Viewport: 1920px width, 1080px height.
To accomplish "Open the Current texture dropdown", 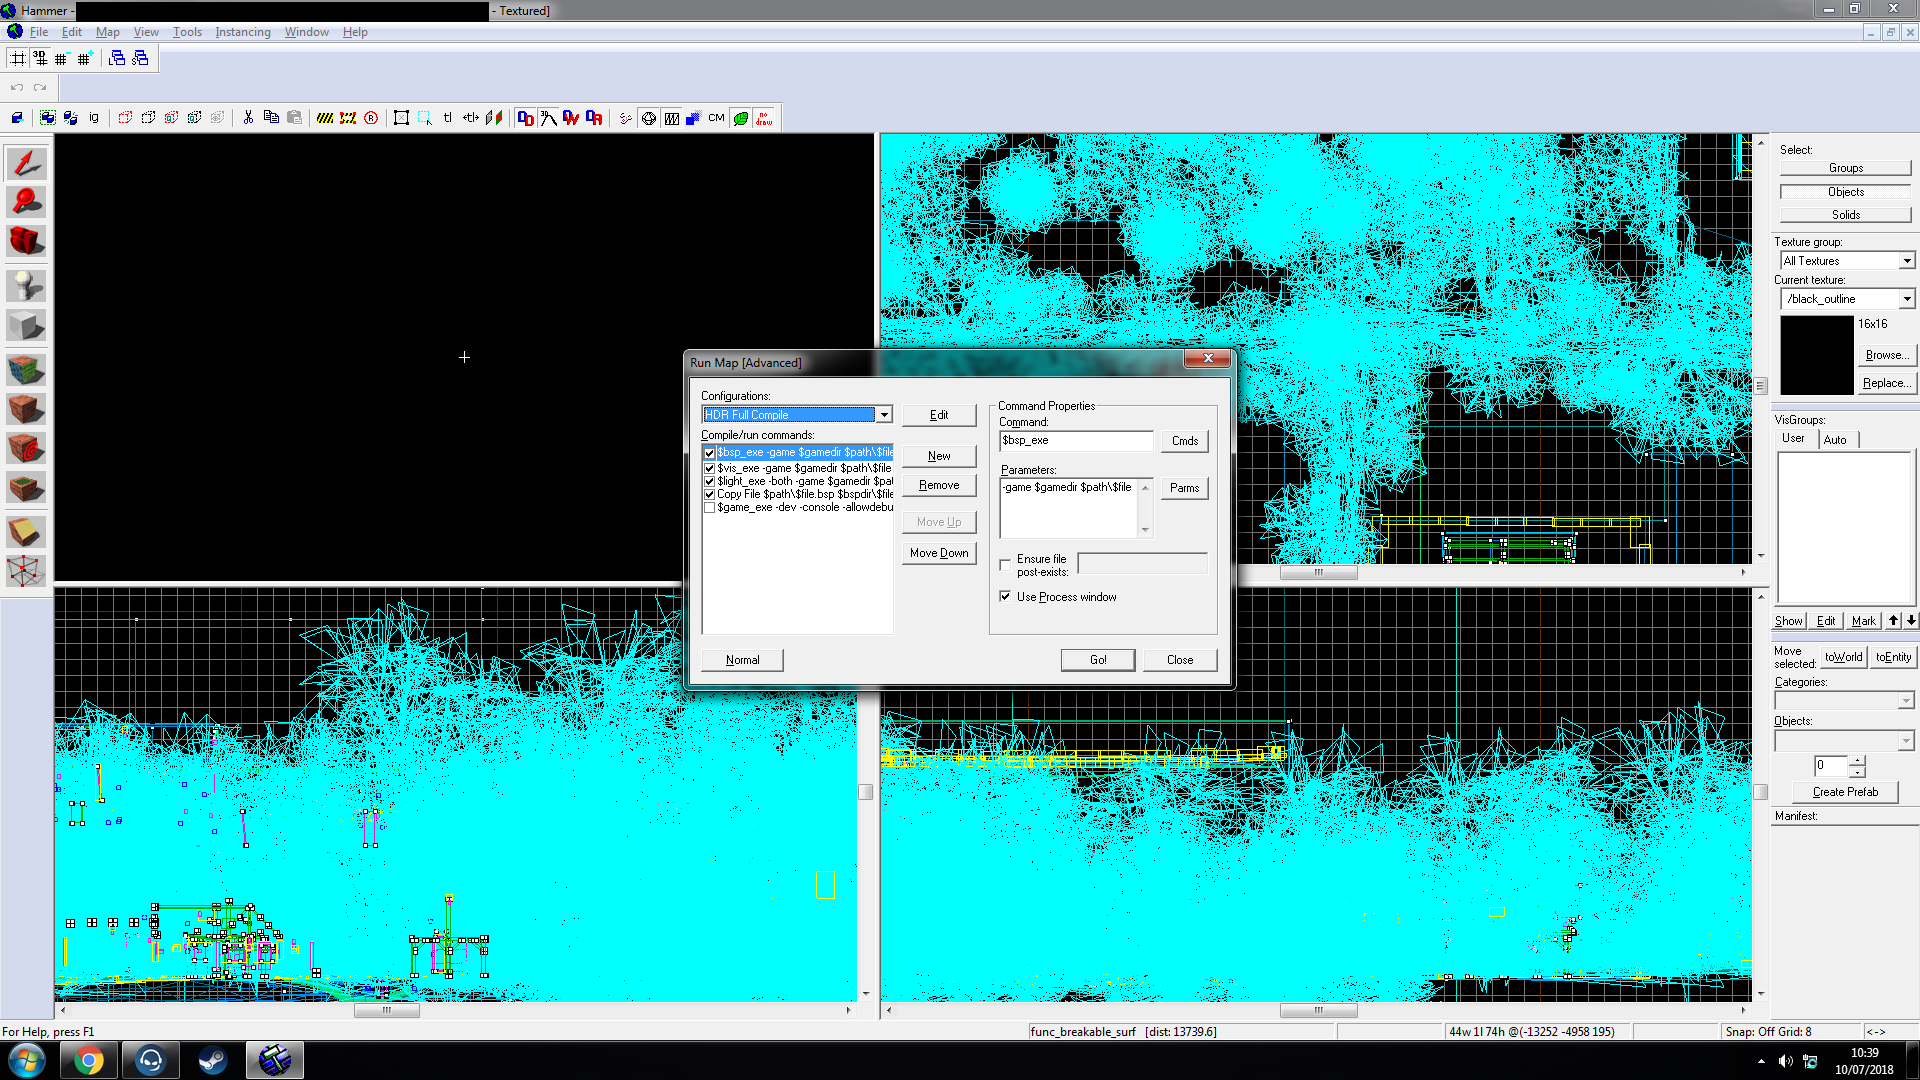I will (x=1906, y=299).
